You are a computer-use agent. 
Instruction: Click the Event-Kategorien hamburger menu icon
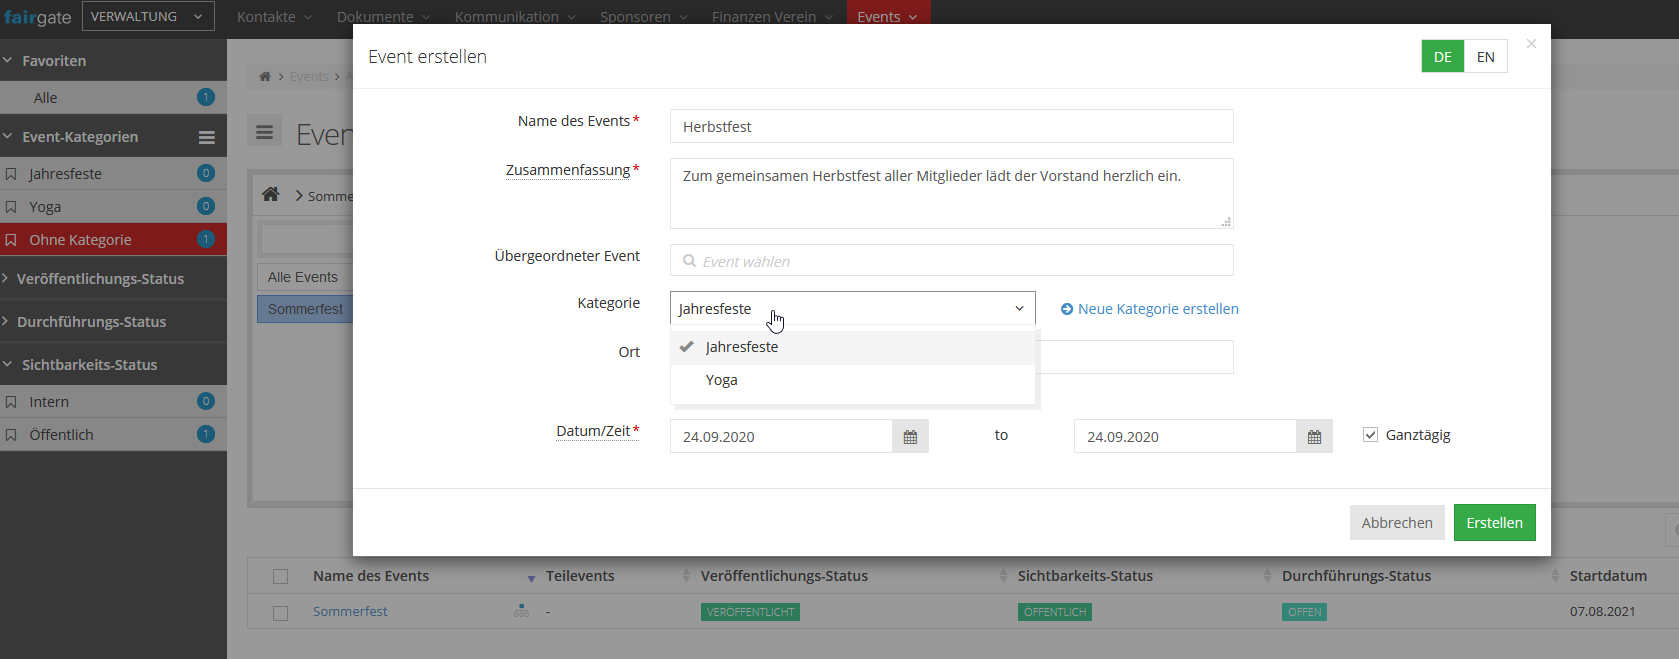pos(207,138)
